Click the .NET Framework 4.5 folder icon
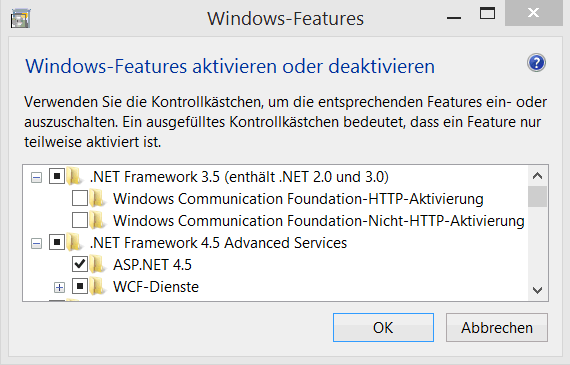The height and width of the screenshot is (365, 570). [x=75, y=242]
